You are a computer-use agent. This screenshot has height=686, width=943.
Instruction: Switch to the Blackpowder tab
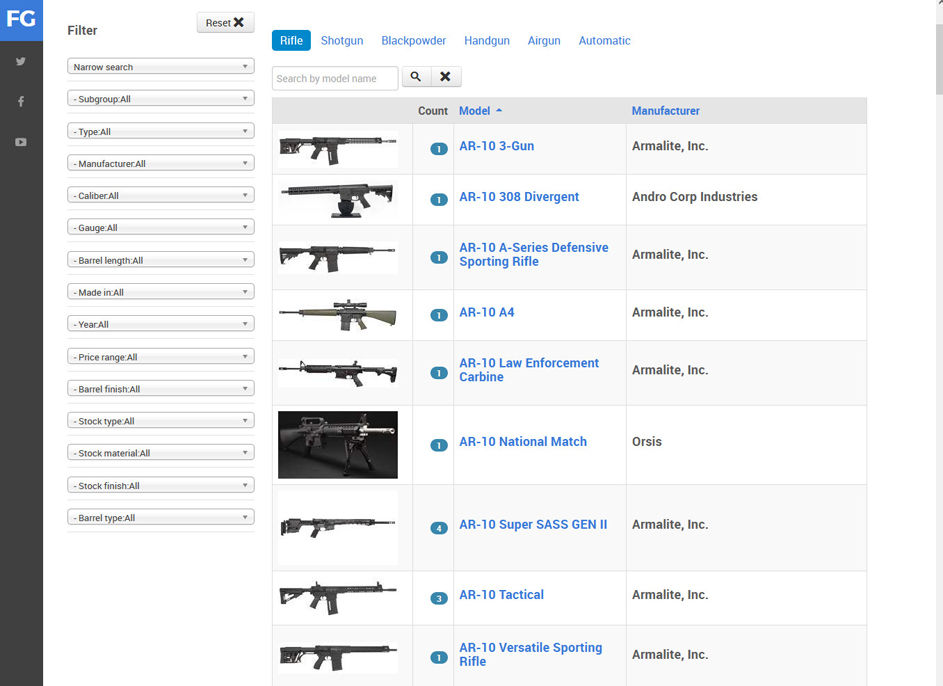[x=414, y=40]
